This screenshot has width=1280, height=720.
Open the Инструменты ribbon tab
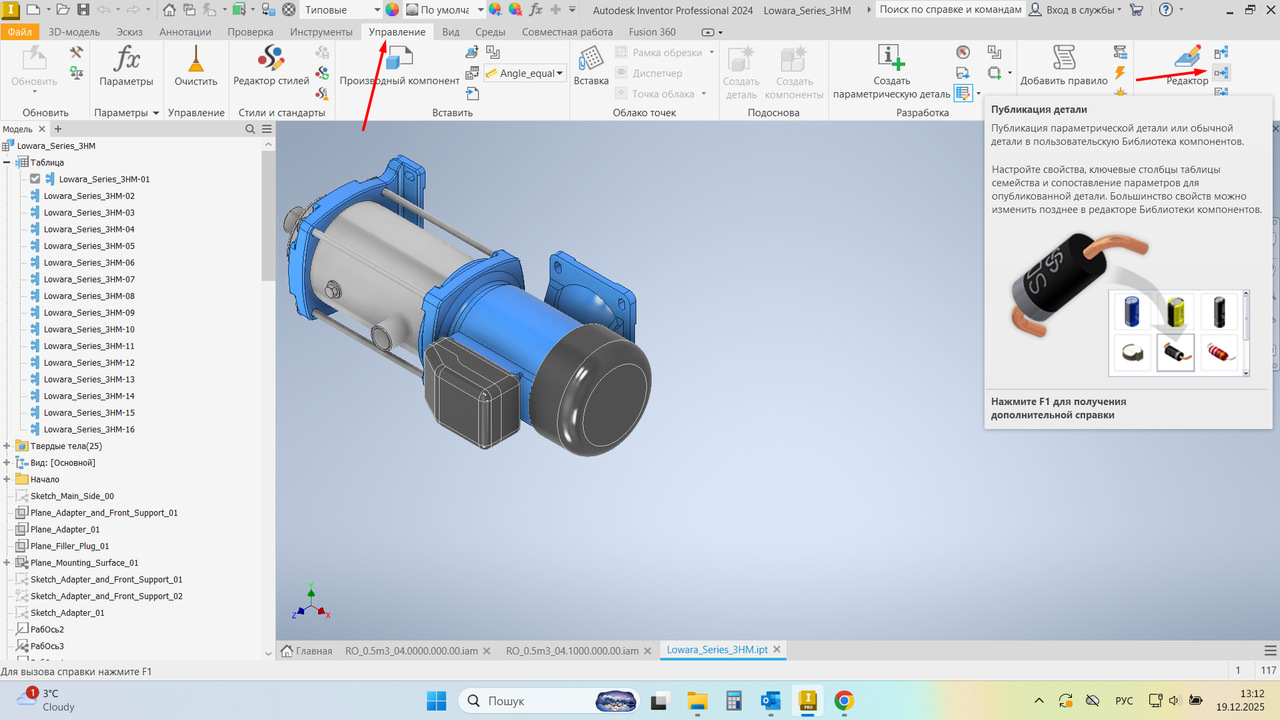[x=321, y=32]
